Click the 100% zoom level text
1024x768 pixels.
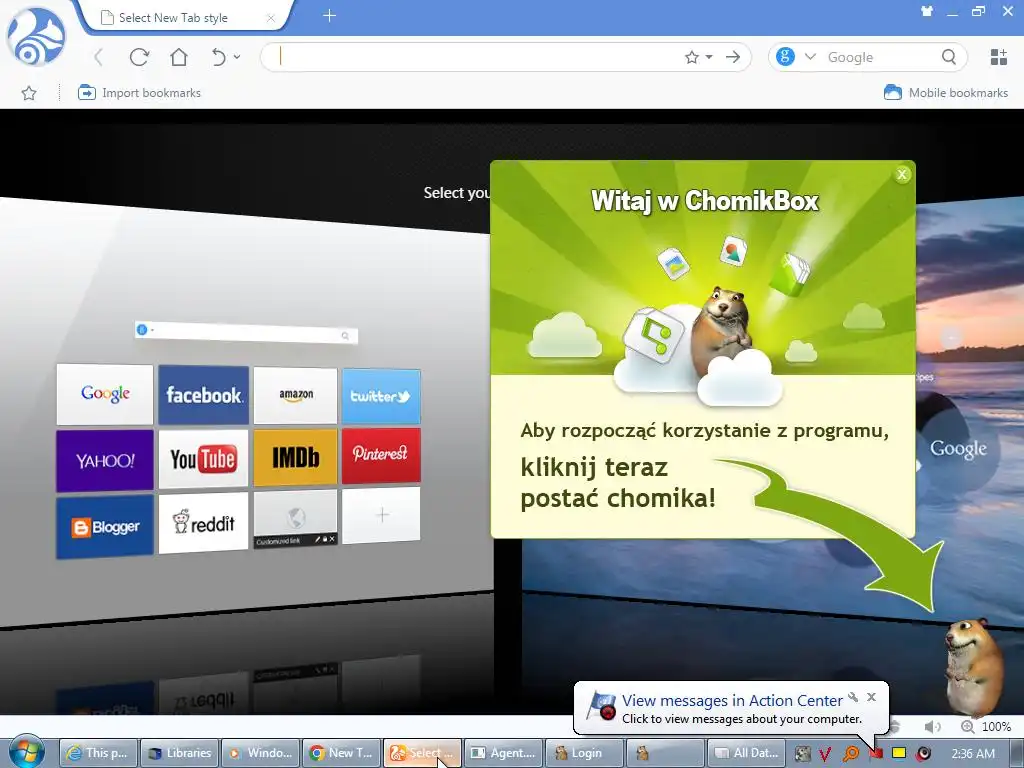[996, 726]
